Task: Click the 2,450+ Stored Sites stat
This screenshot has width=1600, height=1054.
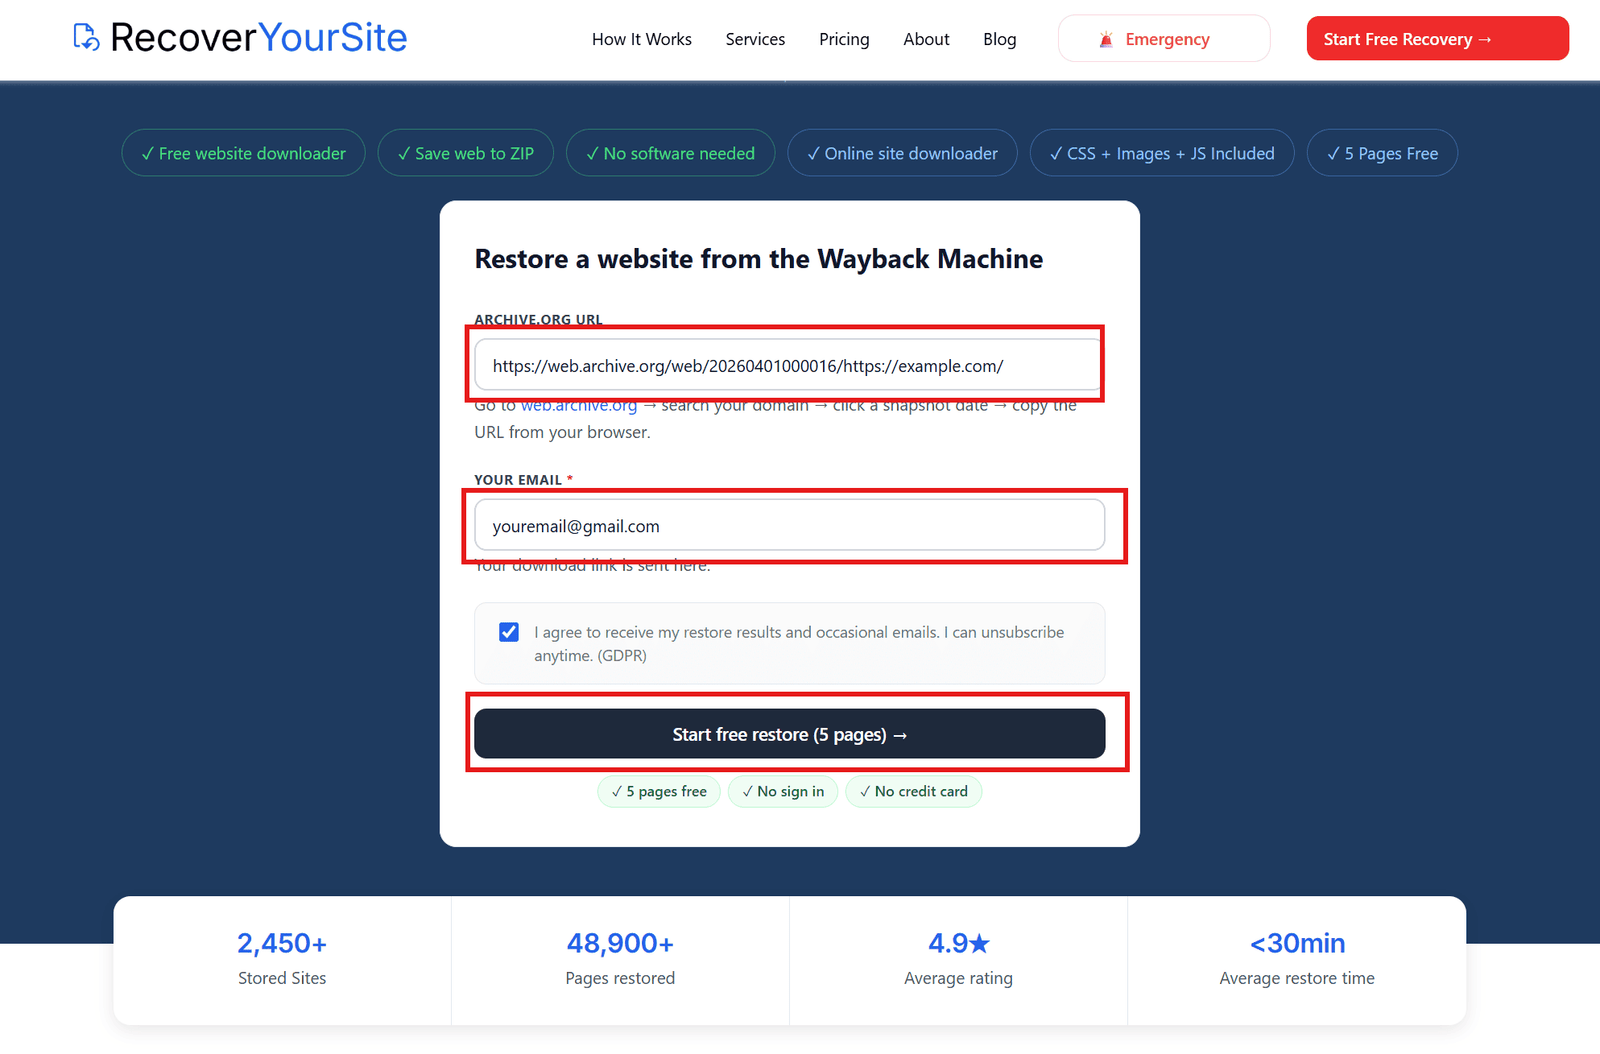Action: coord(282,960)
